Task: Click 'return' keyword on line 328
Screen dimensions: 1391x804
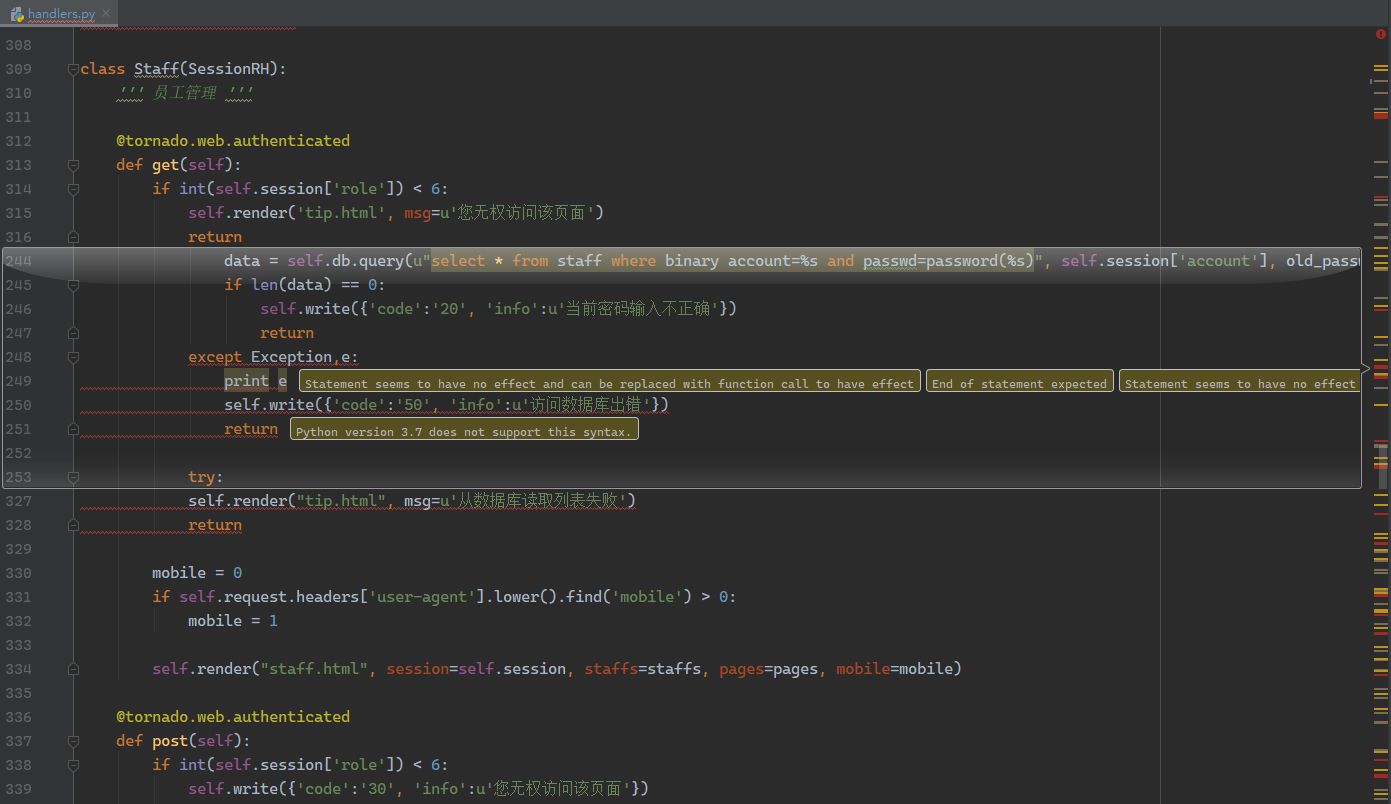Action: [215, 525]
